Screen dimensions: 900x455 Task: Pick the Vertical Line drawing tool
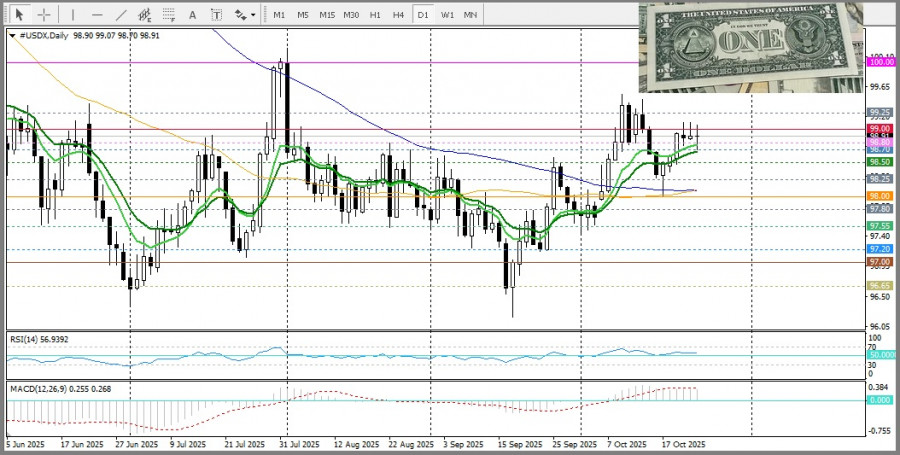71,15
